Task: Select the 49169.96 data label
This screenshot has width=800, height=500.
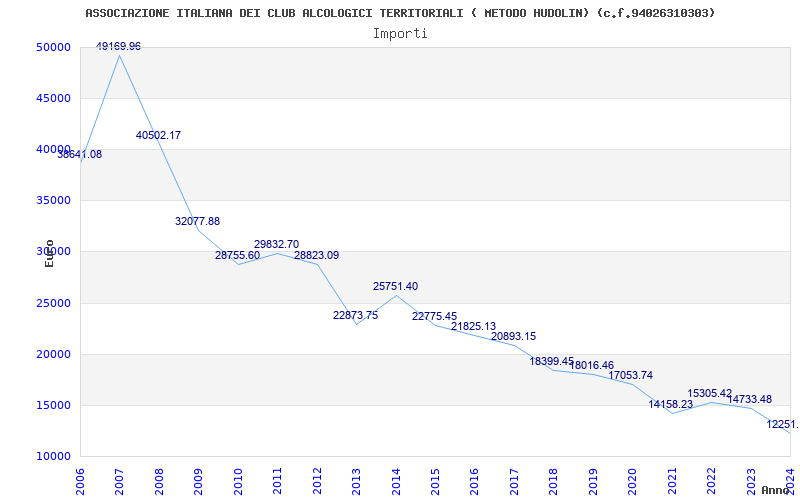Action: tap(118, 46)
